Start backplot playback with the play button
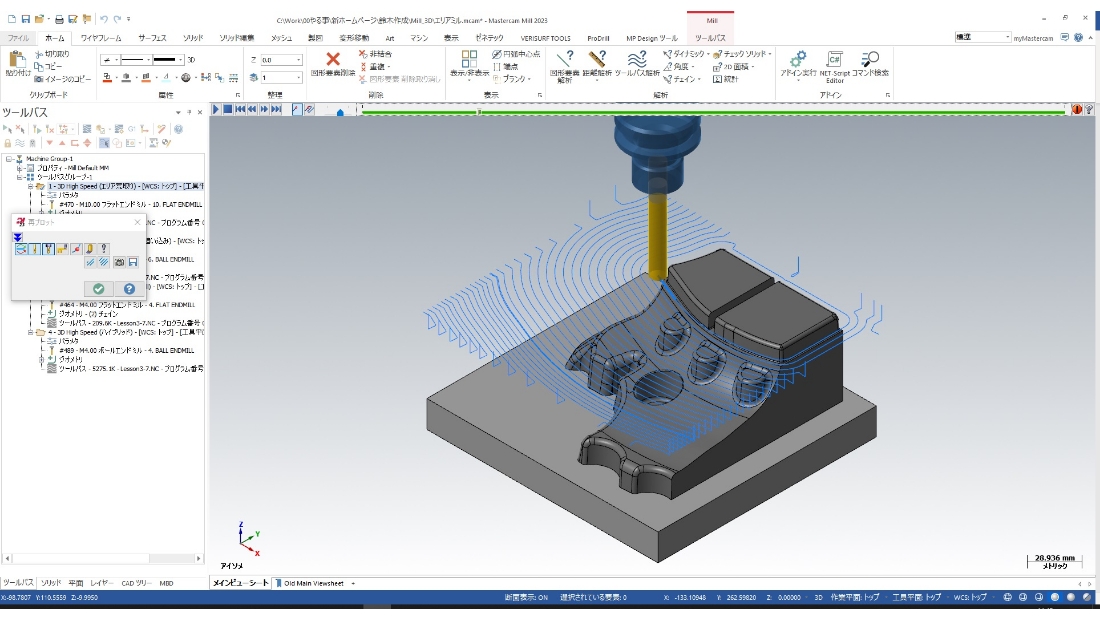The height and width of the screenshot is (620, 1100). pyautogui.click(x=216, y=109)
